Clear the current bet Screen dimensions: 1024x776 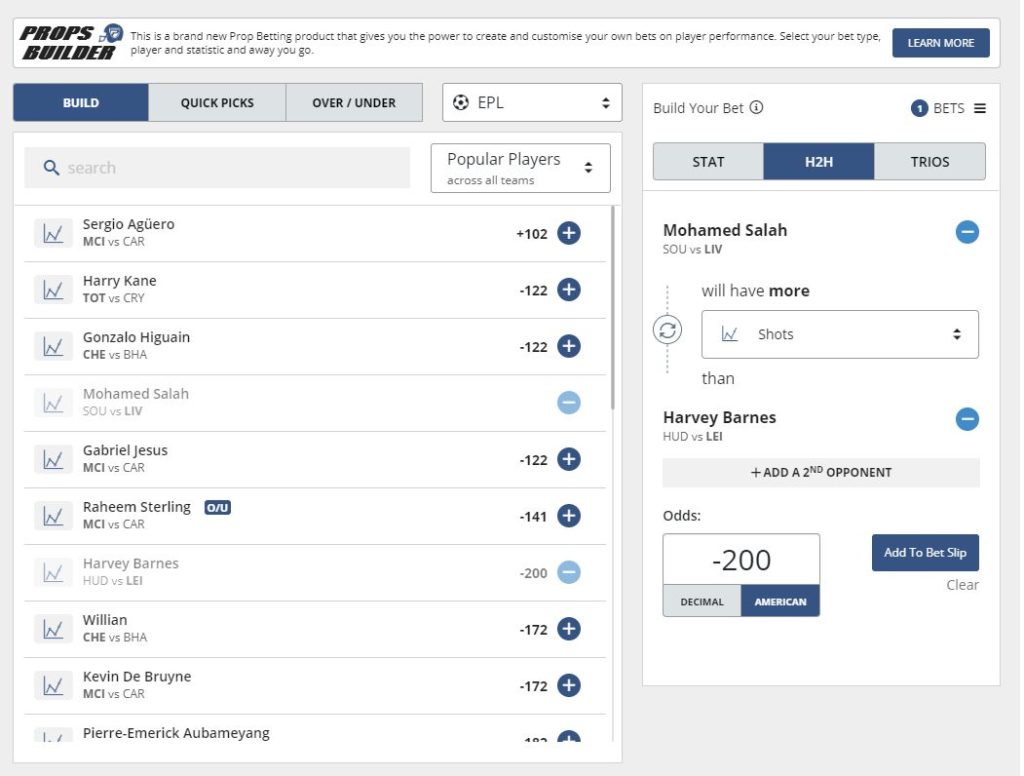962,585
